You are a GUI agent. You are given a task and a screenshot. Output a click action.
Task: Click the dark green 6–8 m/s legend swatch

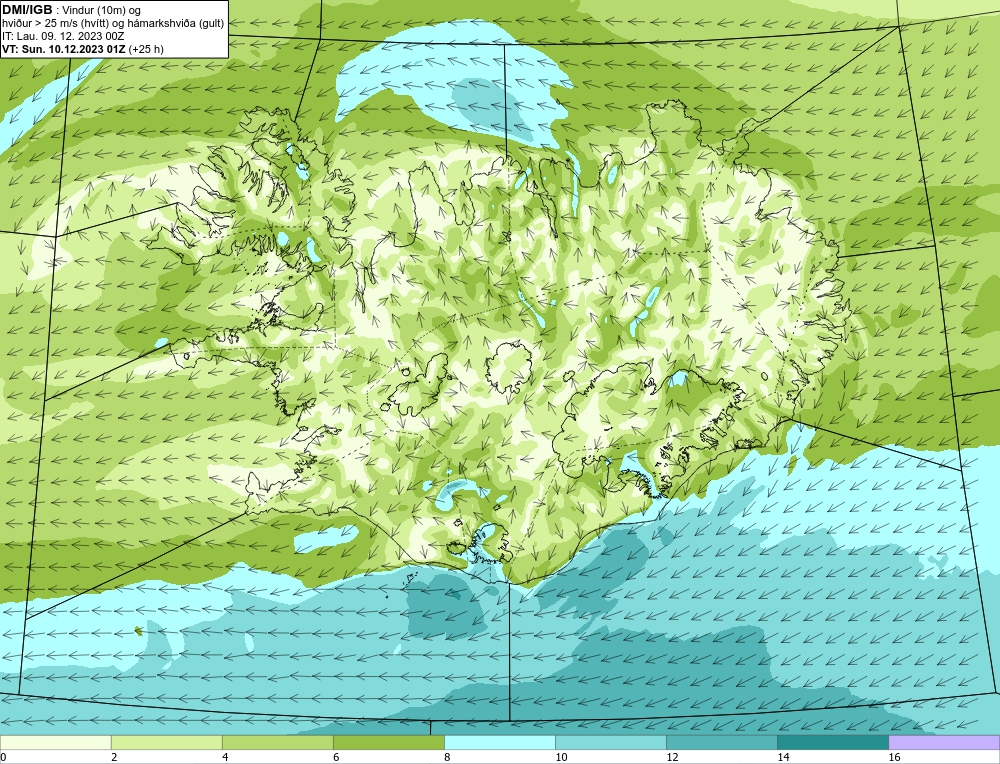[388, 742]
